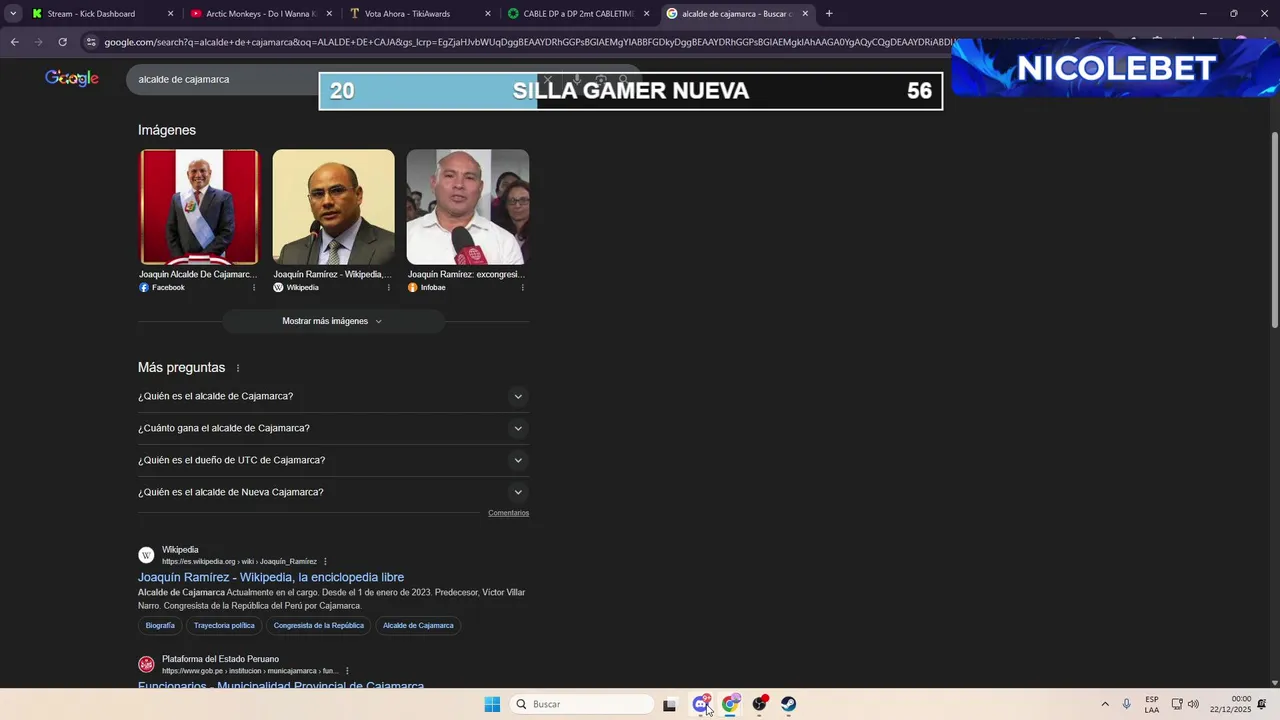
Task: Open options menu for gob.pe result
Action: click(x=347, y=671)
